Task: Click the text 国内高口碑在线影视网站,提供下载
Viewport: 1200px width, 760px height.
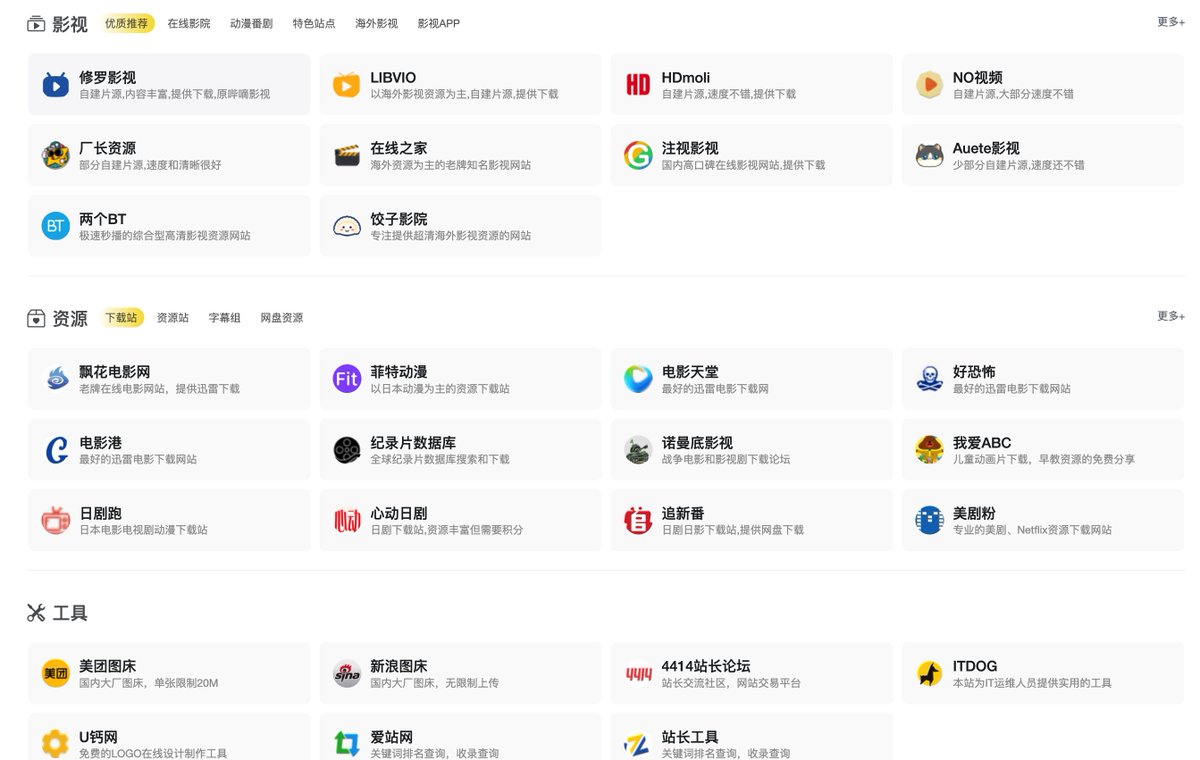Action: click(743, 165)
